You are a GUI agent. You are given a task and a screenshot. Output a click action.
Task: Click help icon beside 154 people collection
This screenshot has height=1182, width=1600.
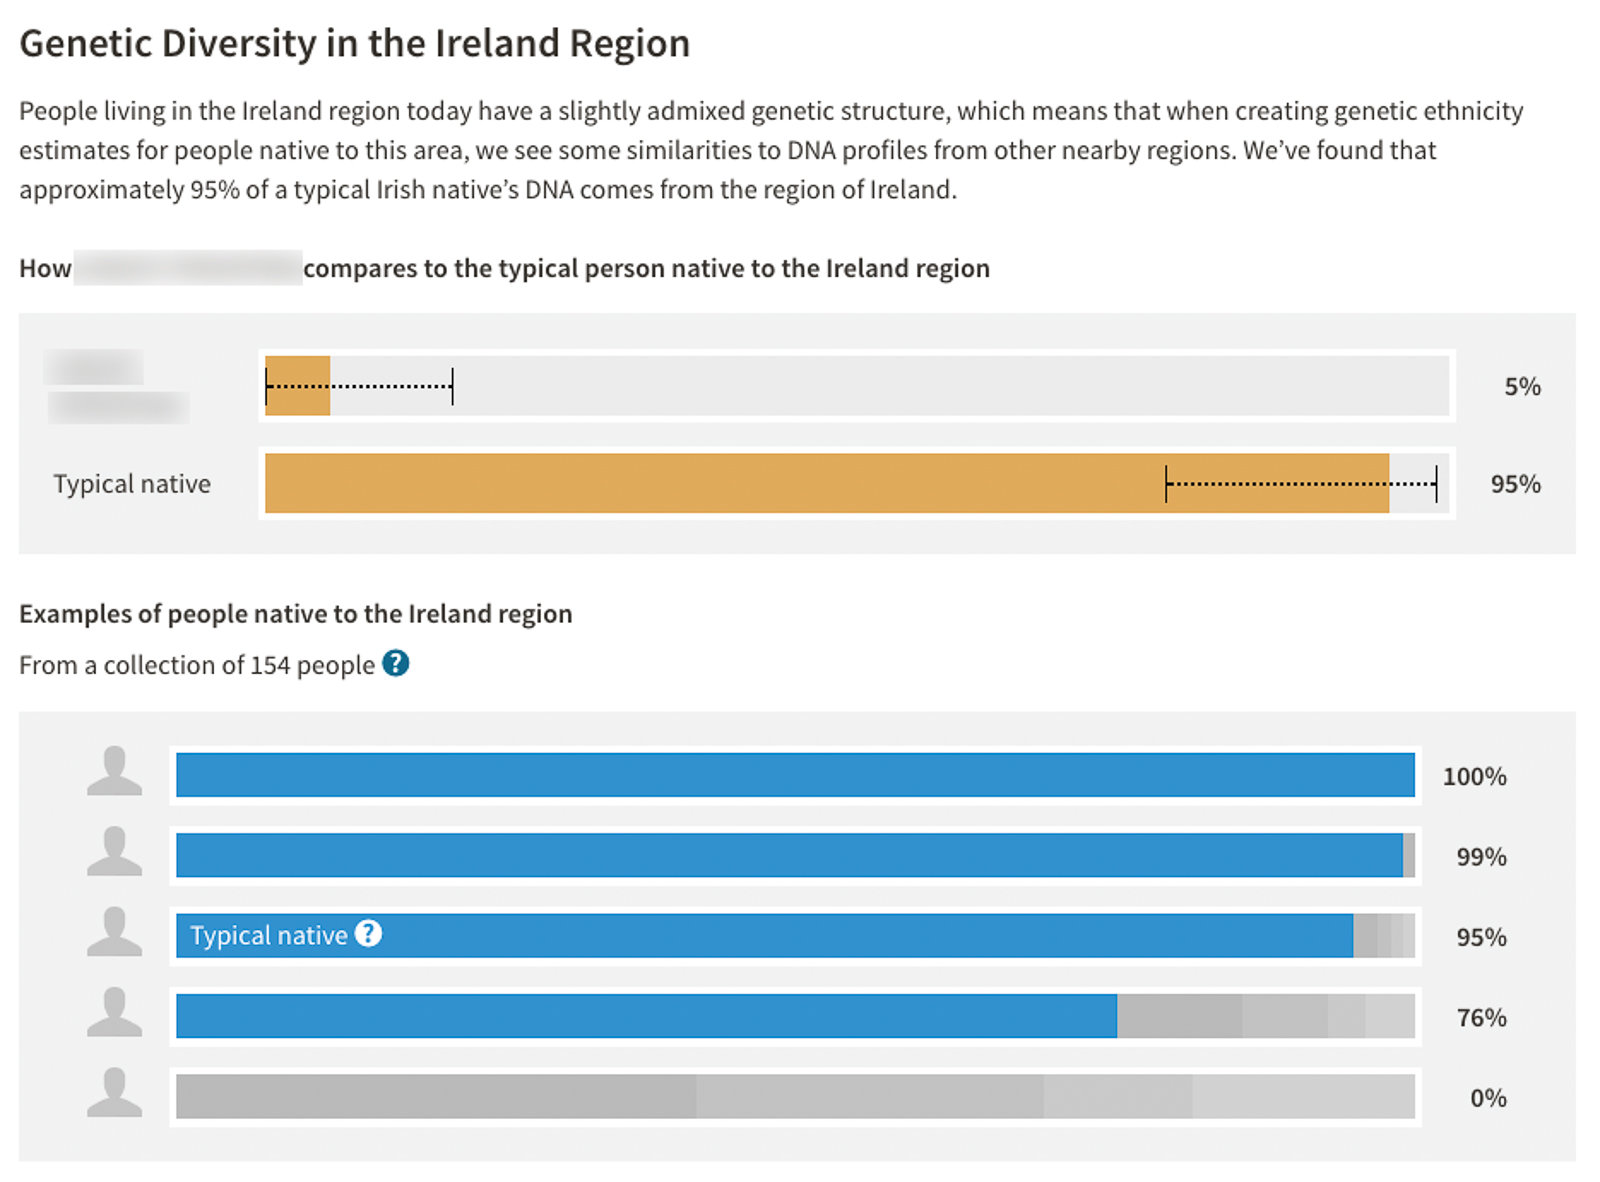tap(396, 663)
